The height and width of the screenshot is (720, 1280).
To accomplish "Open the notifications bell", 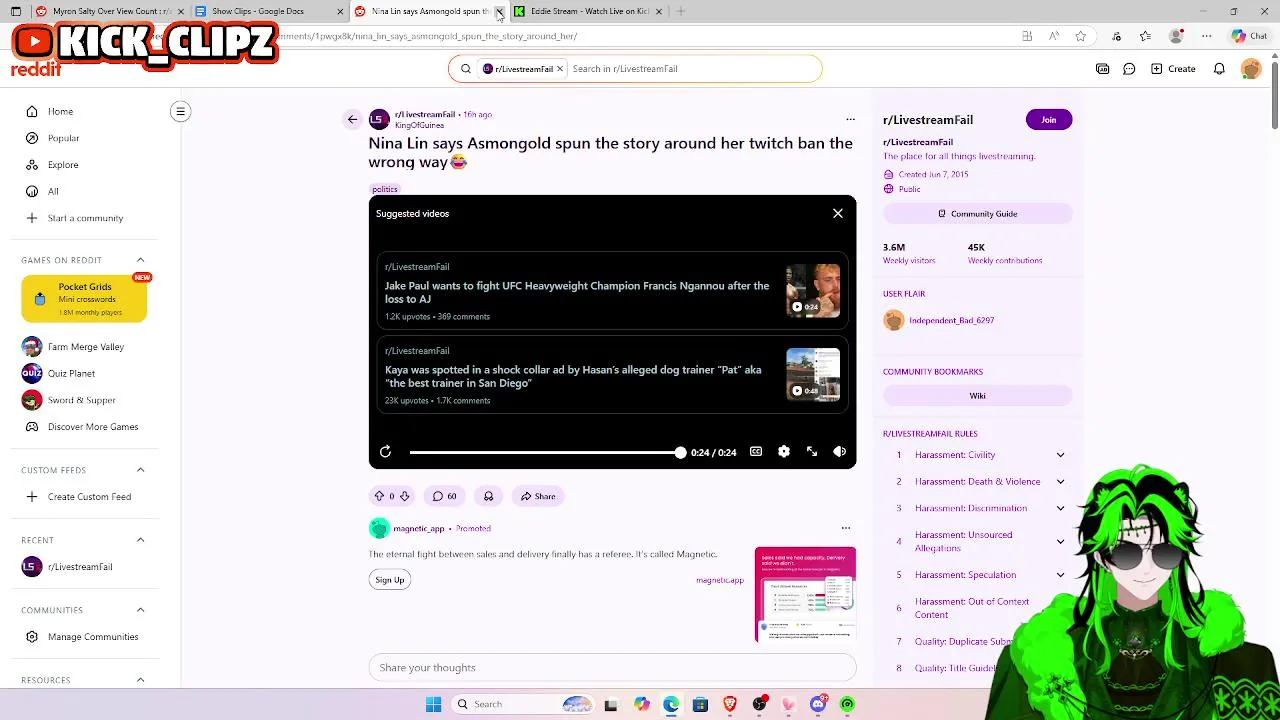I will coord(1219,69).
